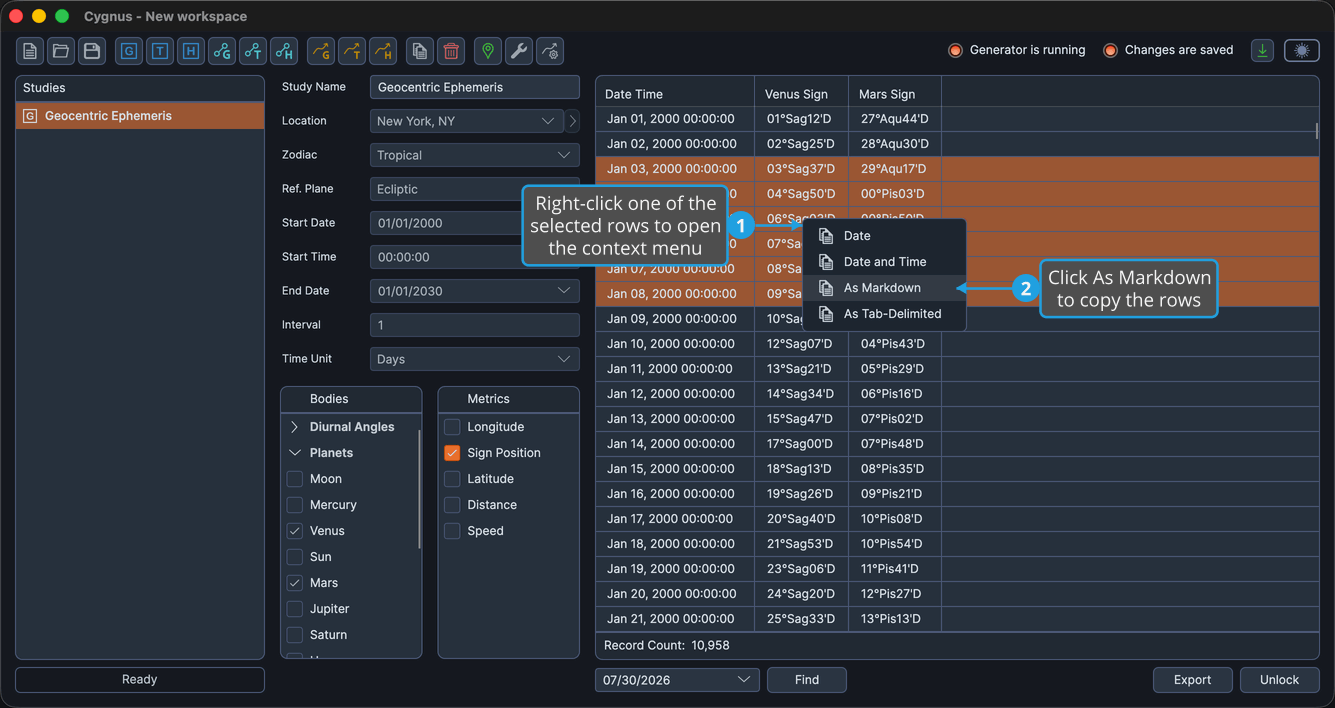Add a new H study (blue square H)
Screen dimensions: 1335x708
(x=191, y=51)
